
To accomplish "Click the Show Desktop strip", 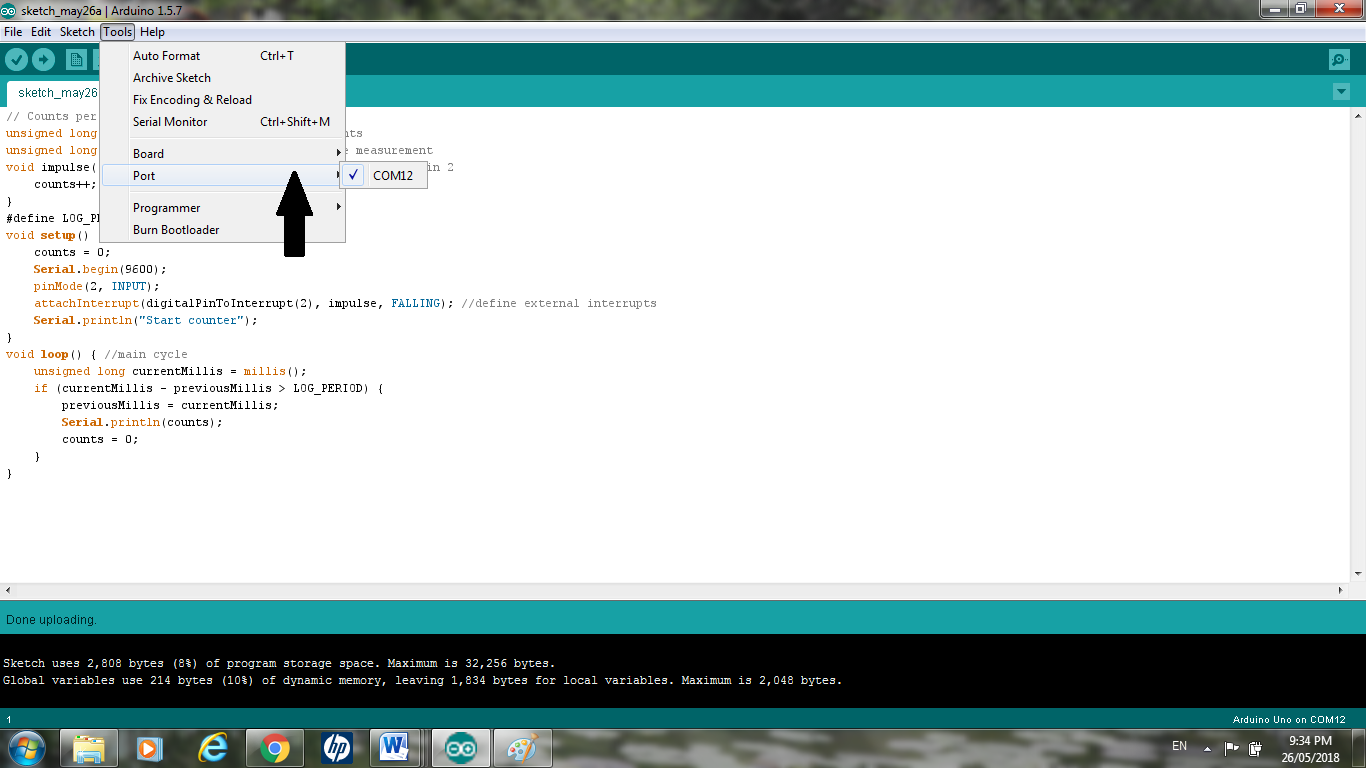I will coord(1358,748).
